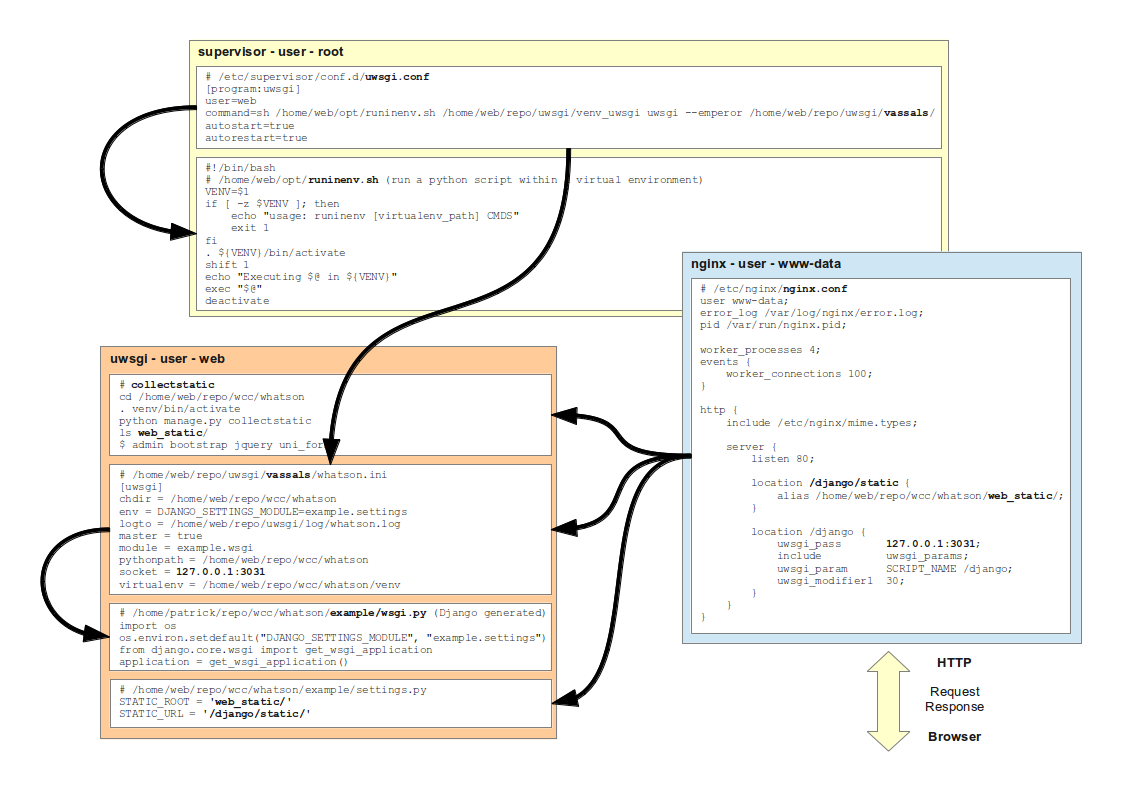Click the "STATIC_ROOT = 'web_static/'" line
This screenshot has height=794, width=1123.
[x=206, y=702]
